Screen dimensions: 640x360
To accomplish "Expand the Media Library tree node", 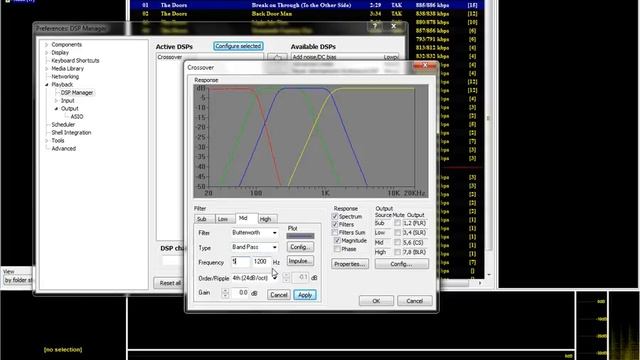I will [x=47, y=69].
